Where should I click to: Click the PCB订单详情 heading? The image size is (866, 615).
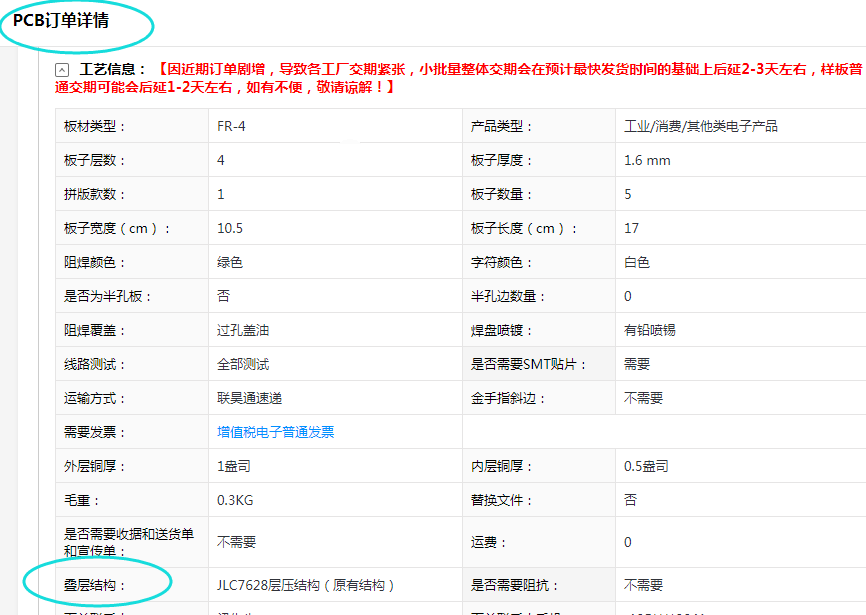click(x=61, y=20)
